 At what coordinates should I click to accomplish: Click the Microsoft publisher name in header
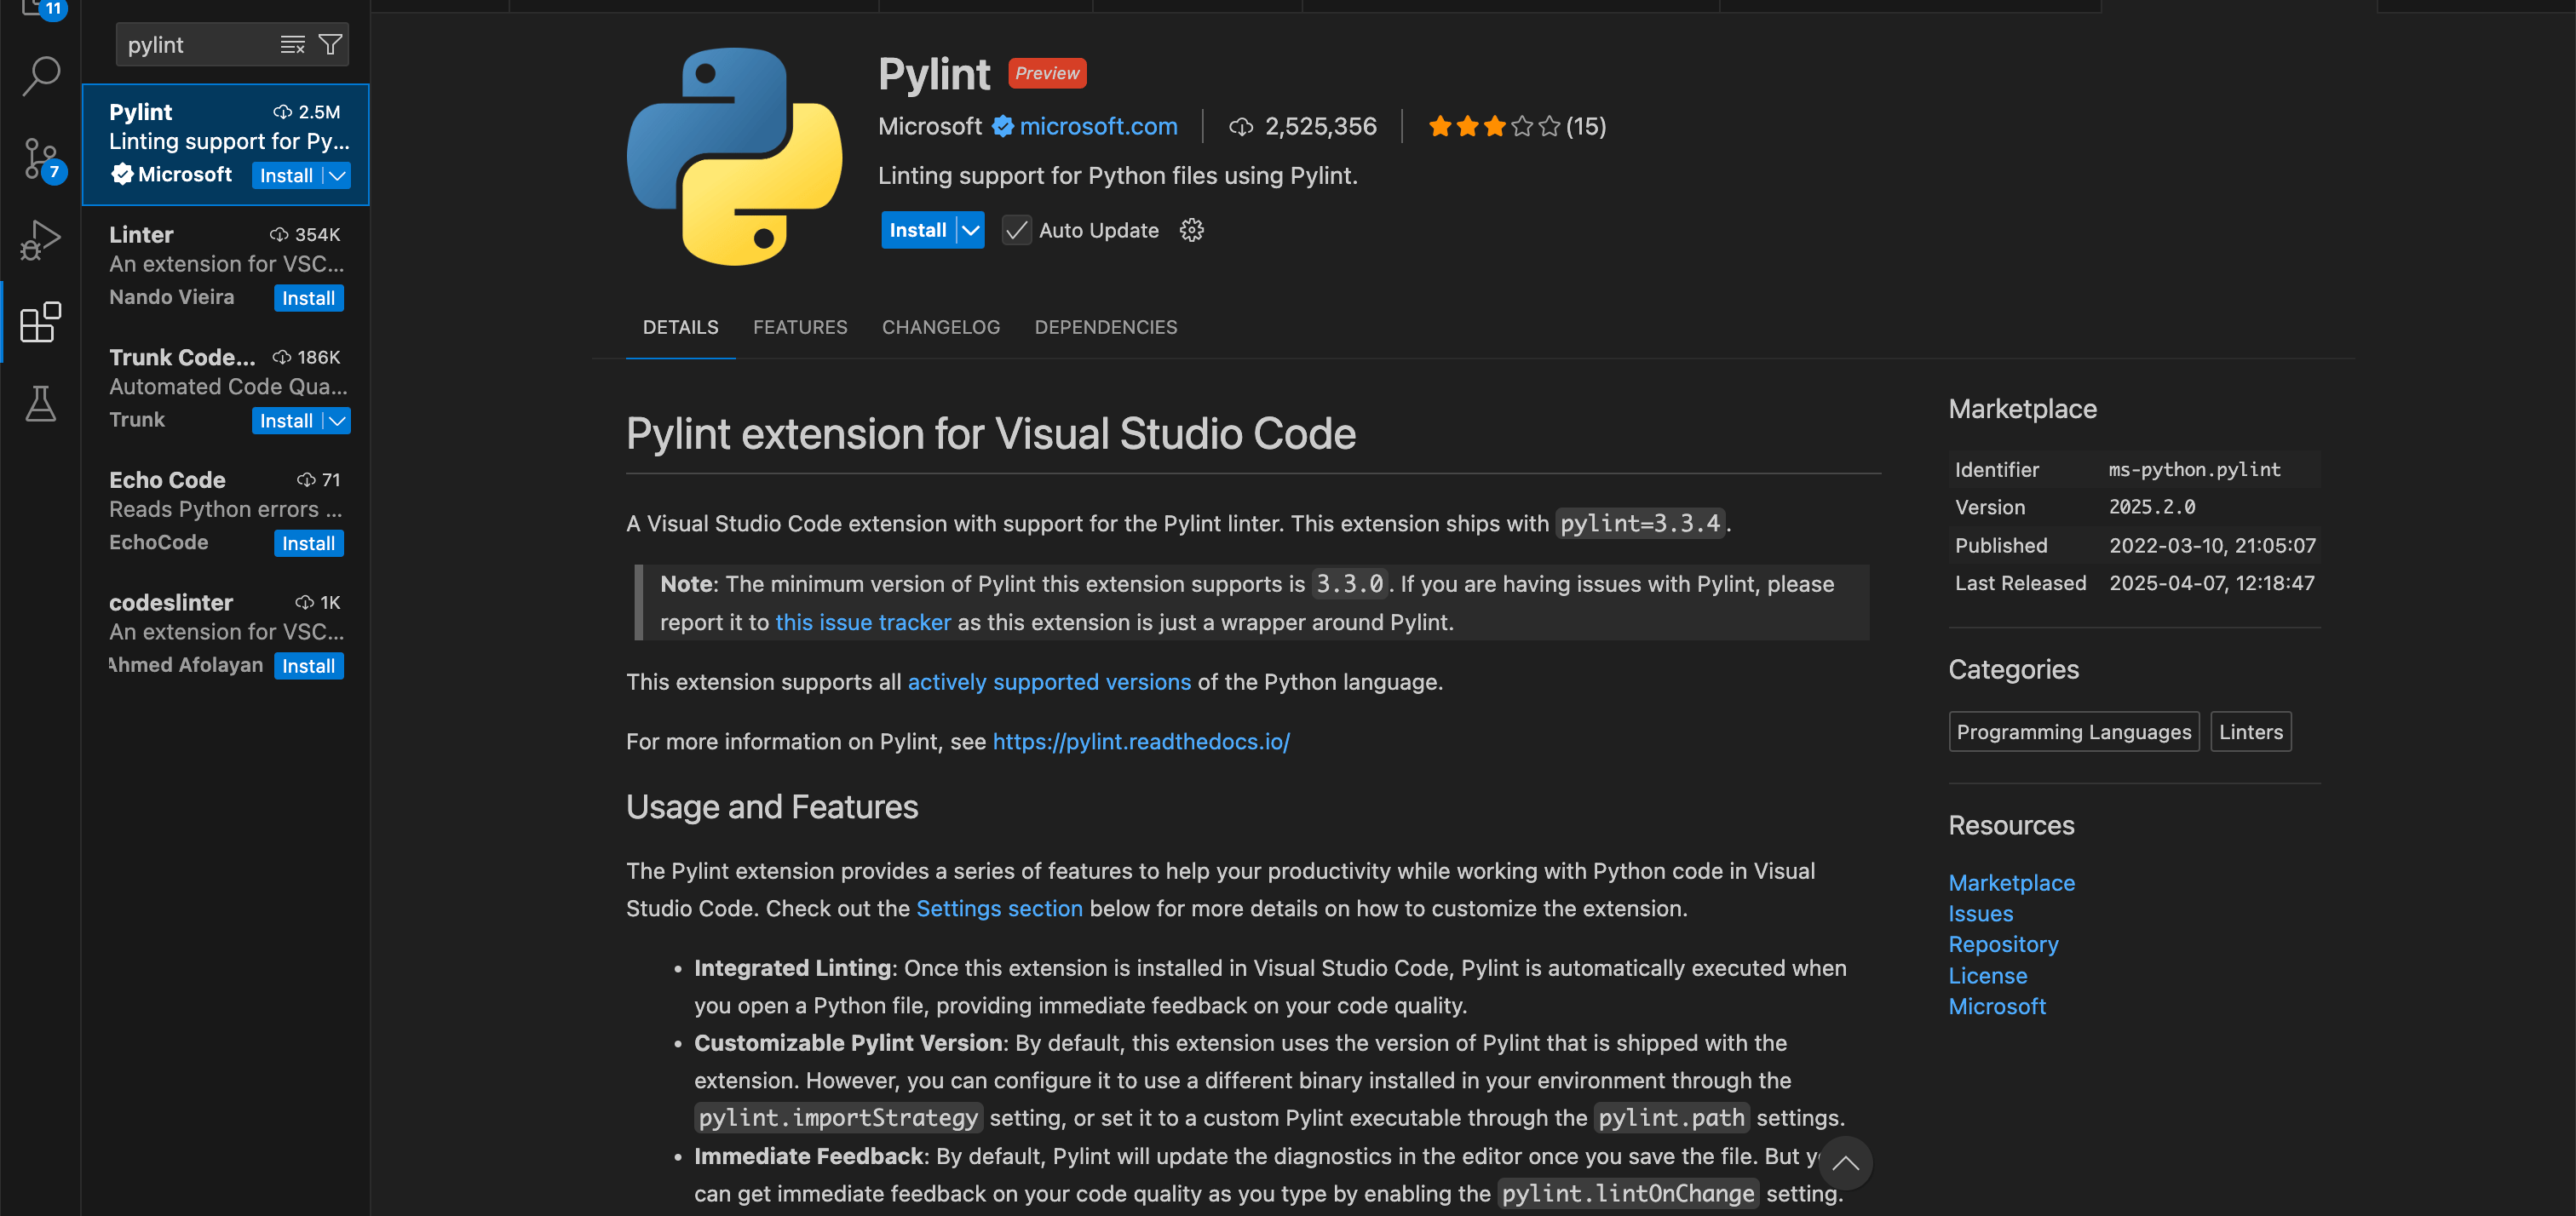(x=929, y=126)
